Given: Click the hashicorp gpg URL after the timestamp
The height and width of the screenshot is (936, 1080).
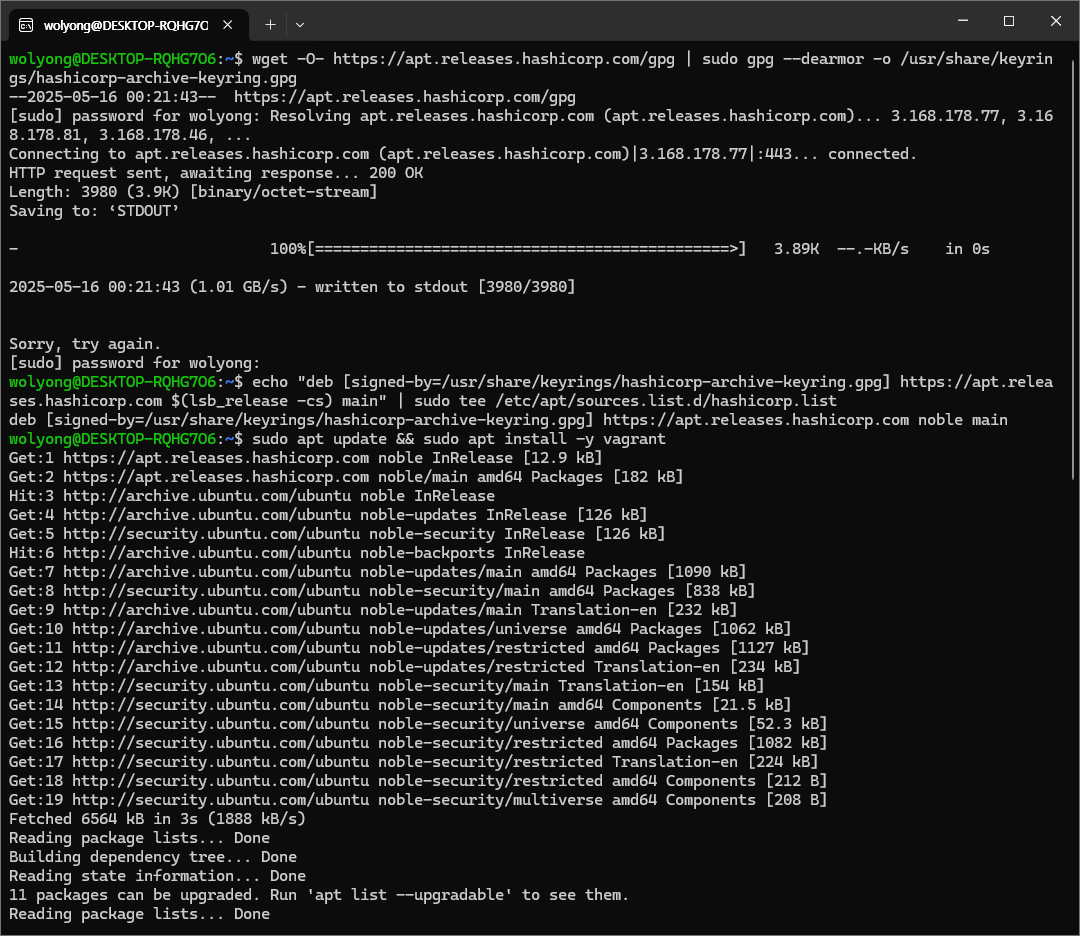Looking at the screenshot, I should coord(404,97).
